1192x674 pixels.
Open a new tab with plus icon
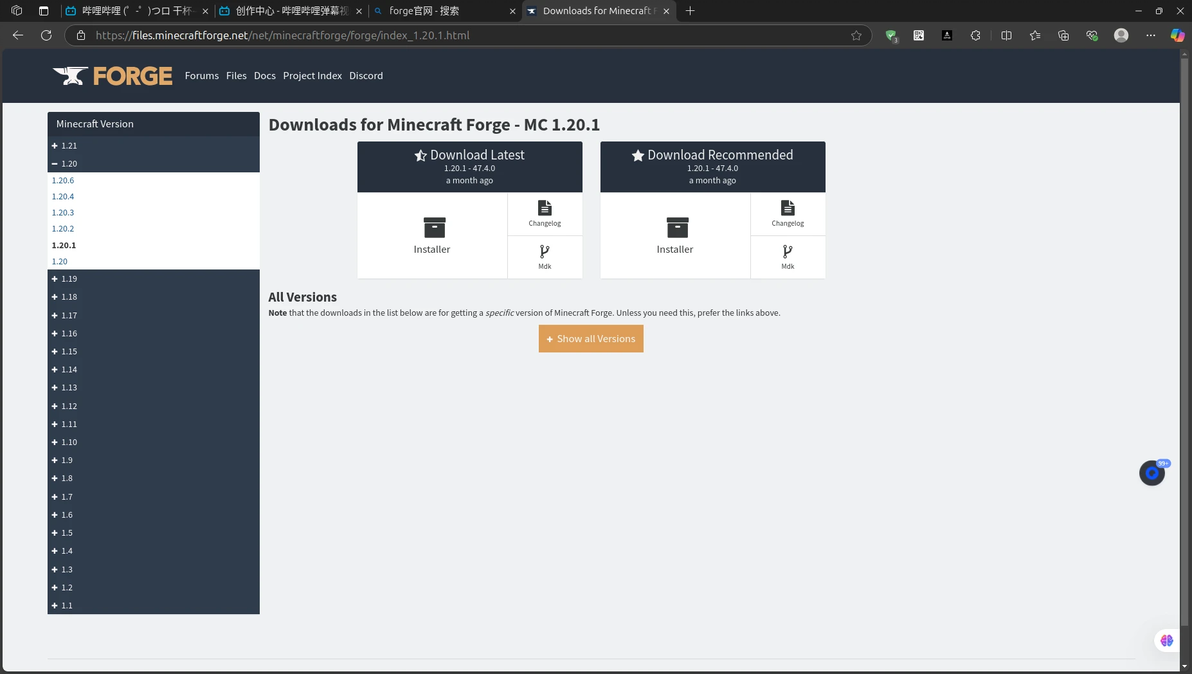pos(690,11)
